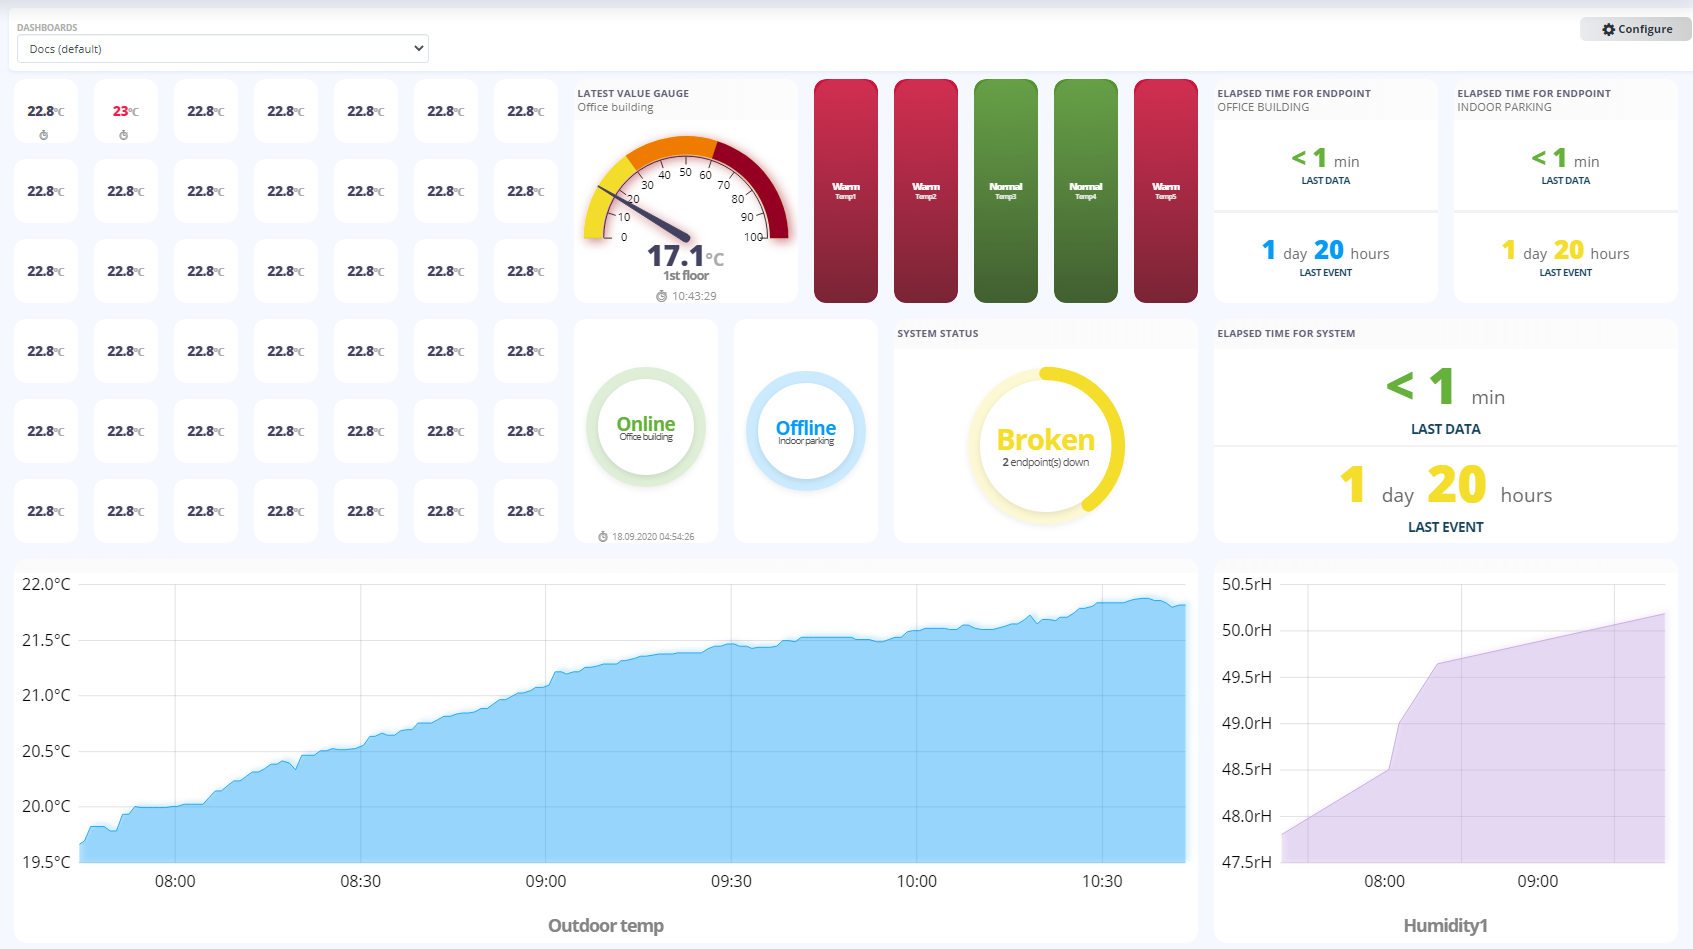The height and width of the screenshot is (949, 1693).
Task: Click the clock icon under red 23°C tile
Action: point(124,135)
